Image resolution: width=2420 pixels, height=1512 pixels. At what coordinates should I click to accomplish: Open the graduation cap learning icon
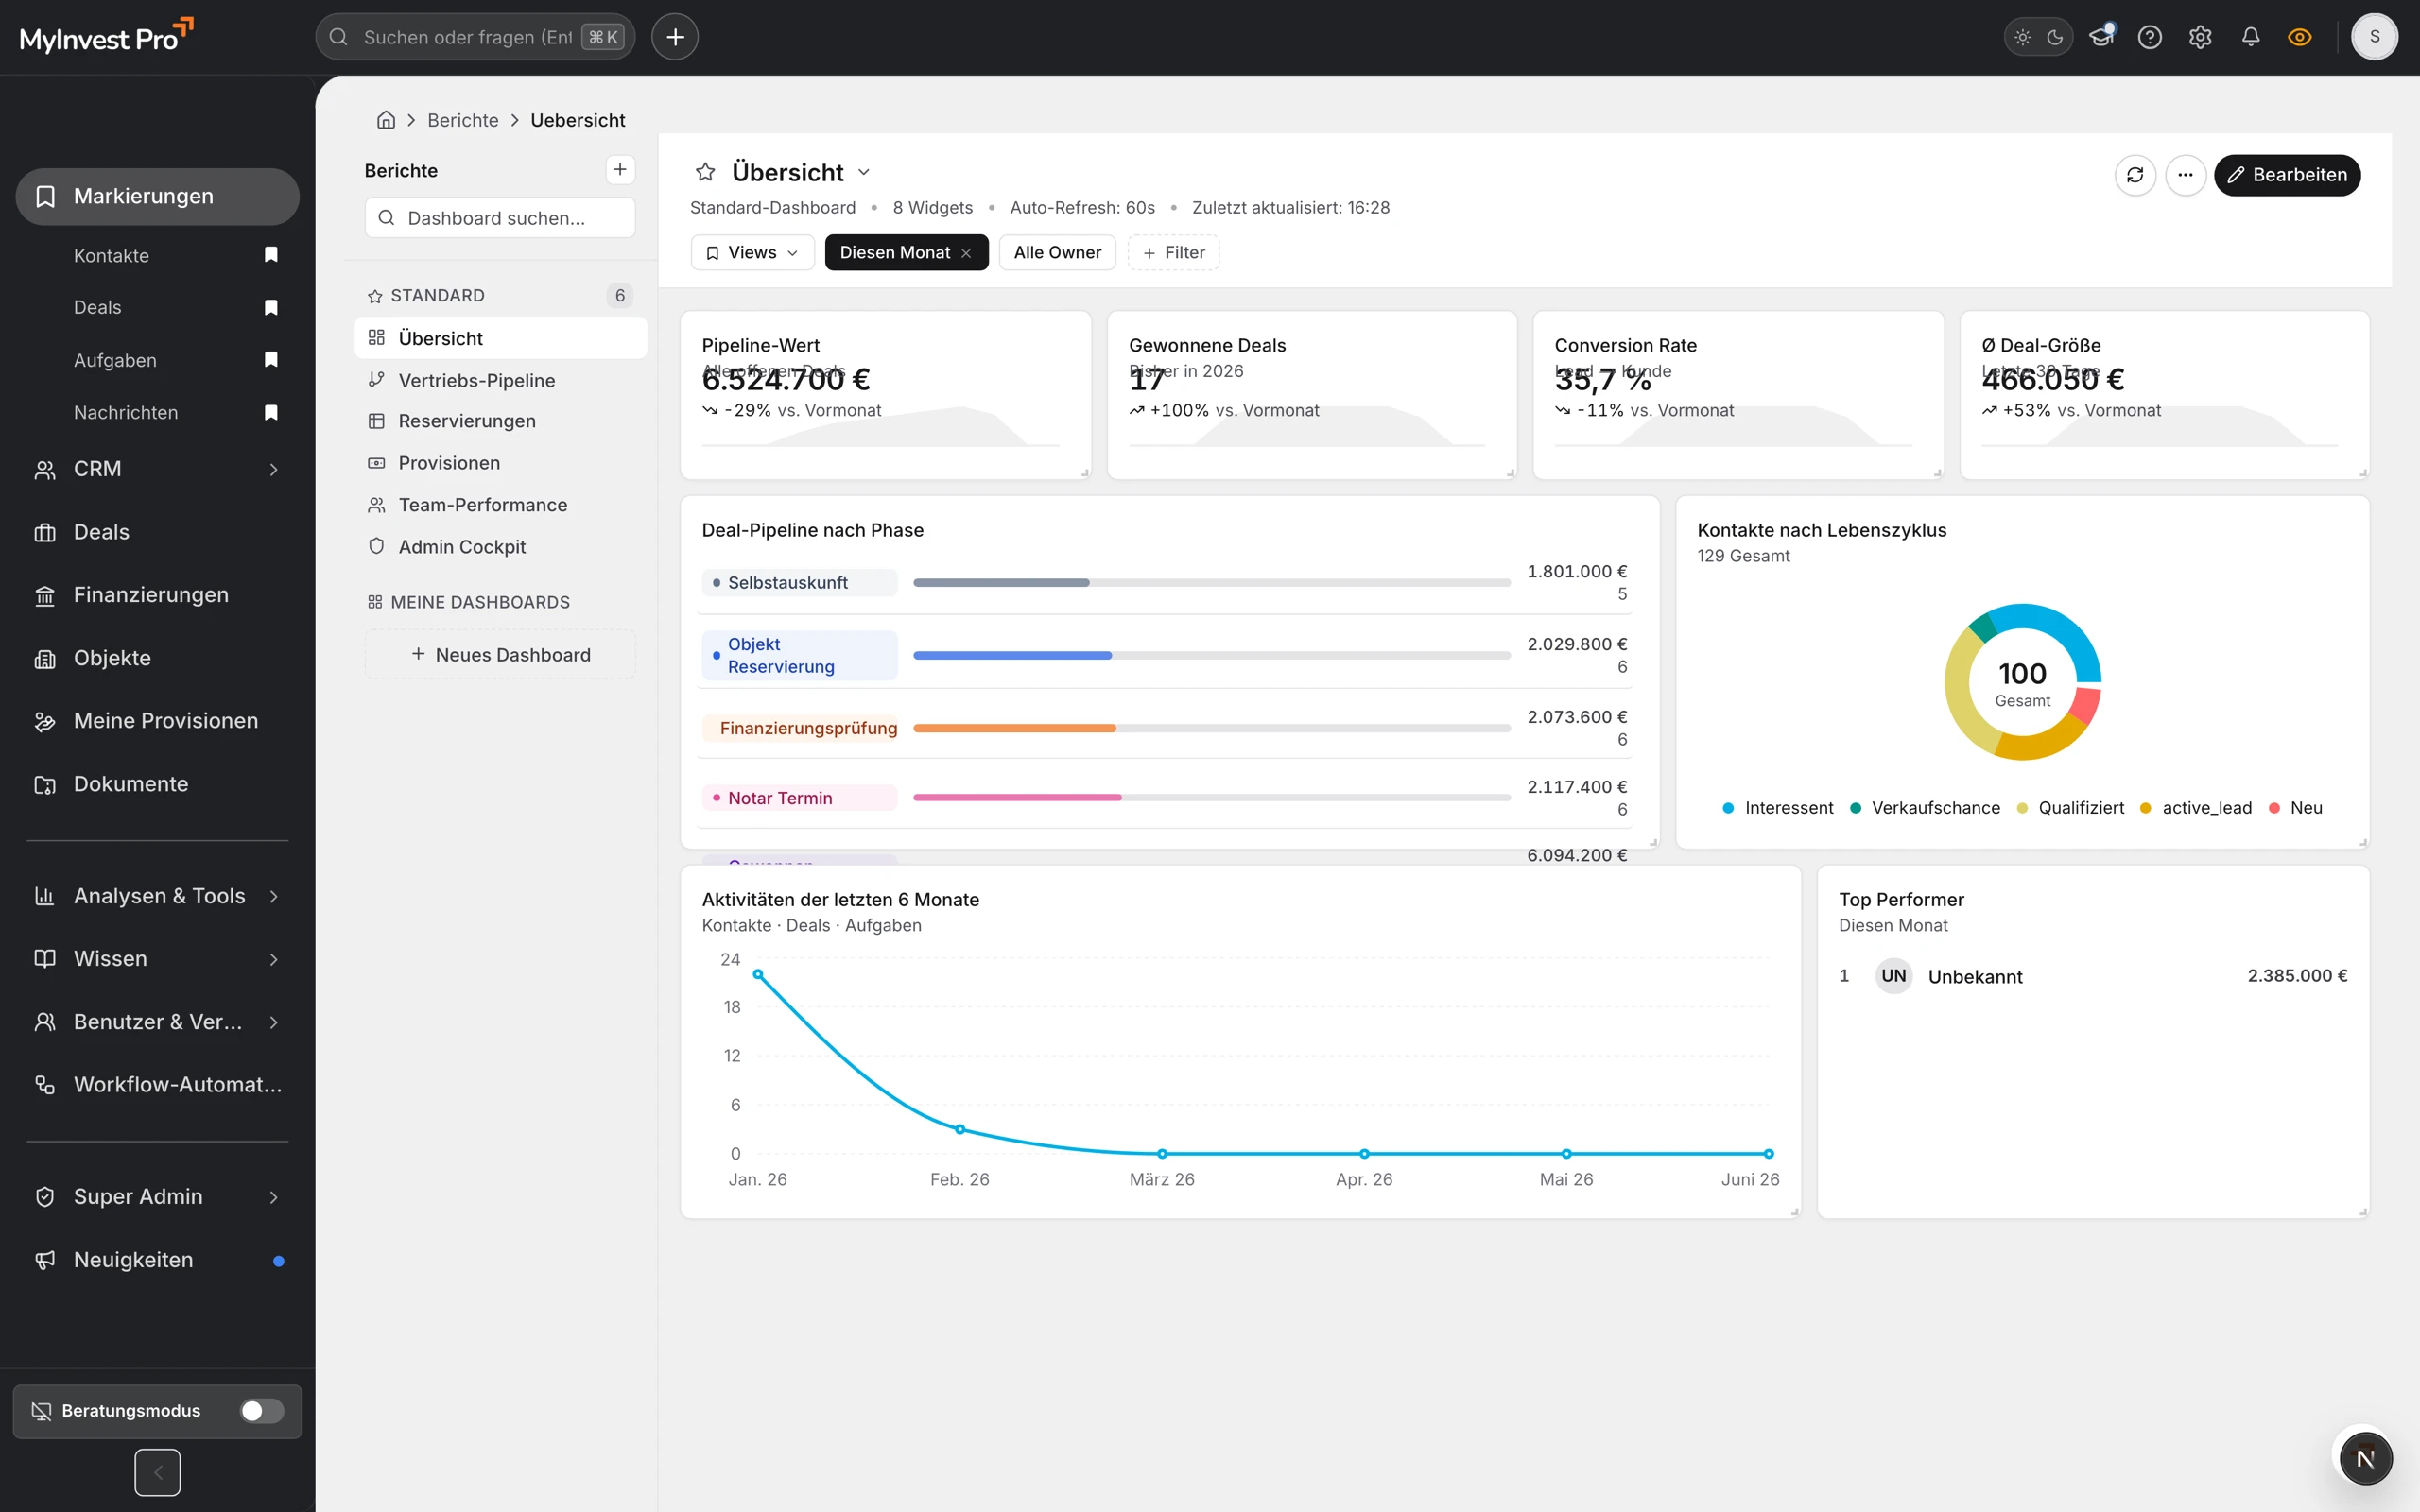(x=2101, y=37)
